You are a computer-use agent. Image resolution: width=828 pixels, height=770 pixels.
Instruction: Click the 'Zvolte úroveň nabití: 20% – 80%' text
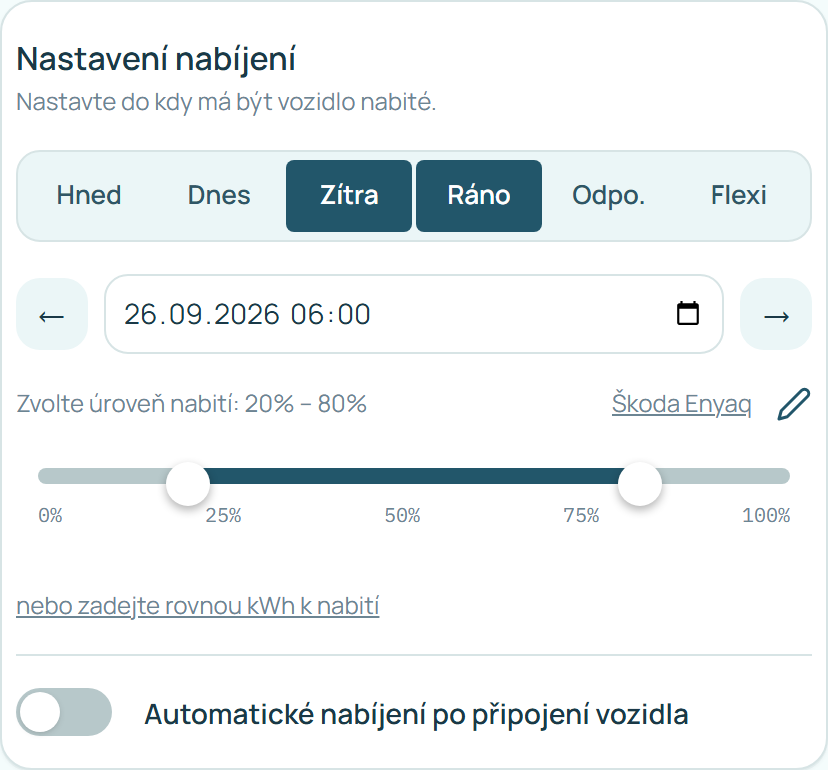click(191, 404)
